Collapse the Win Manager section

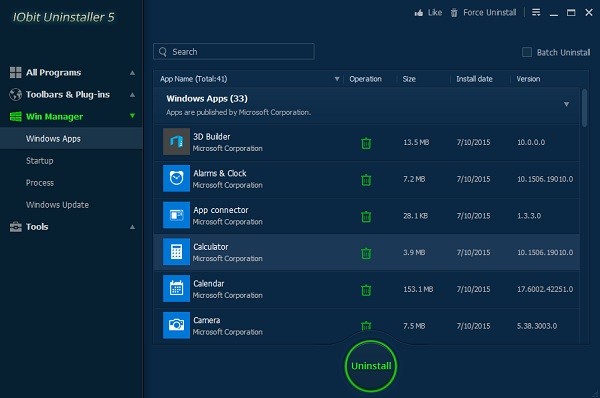132,116
